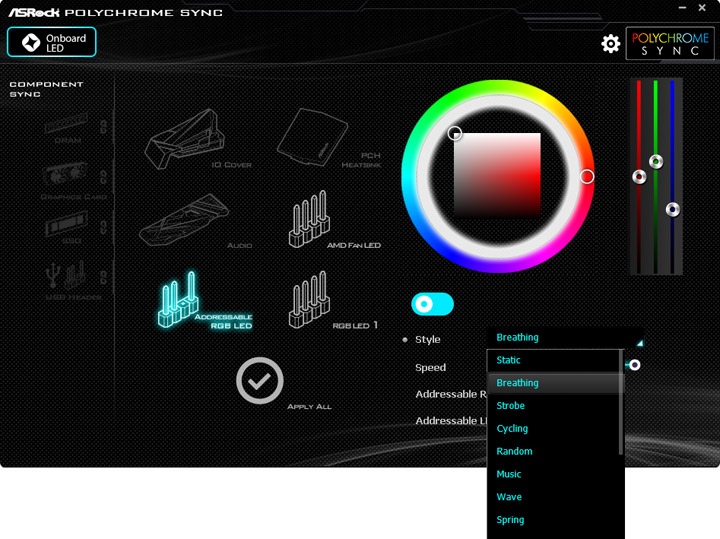Toggle the SSD sync link switch
Image resolution: width=720 pixels, height=539 pixels.
[x=104, y=227]
